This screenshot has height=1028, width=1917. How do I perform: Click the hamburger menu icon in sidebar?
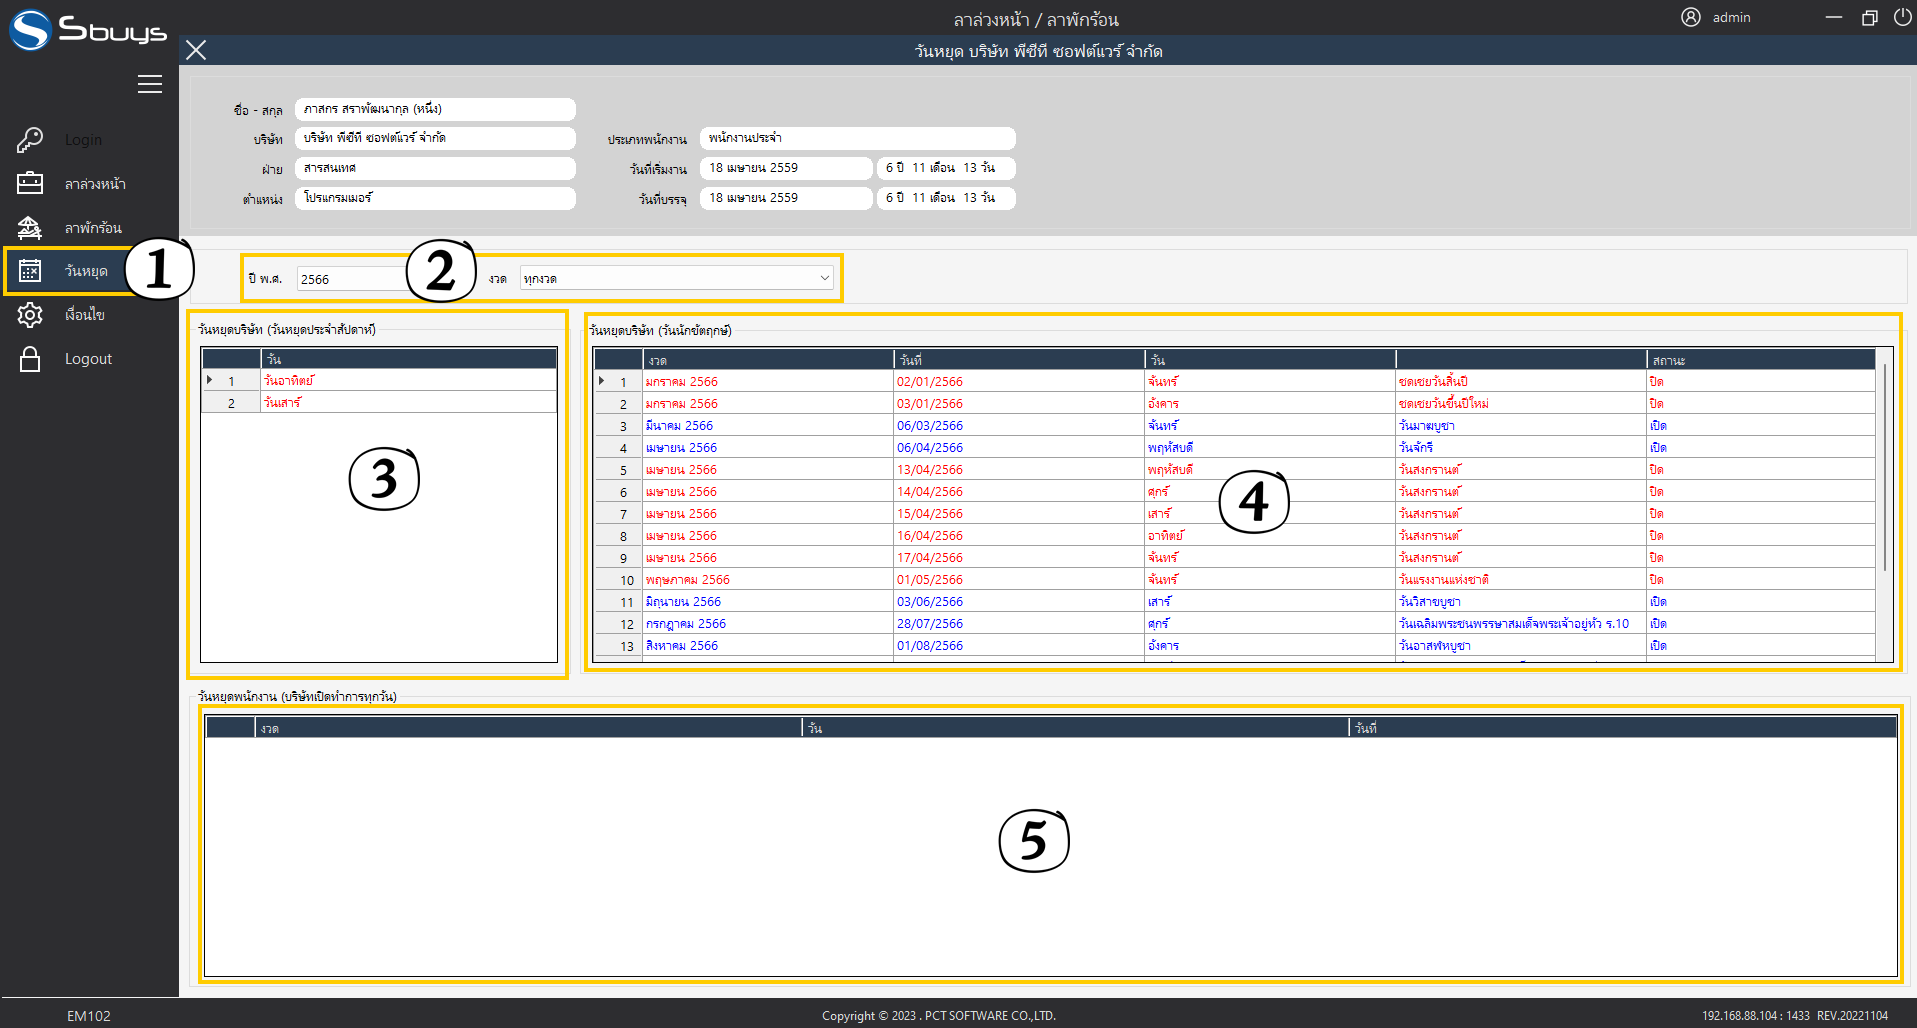point(150,85)
